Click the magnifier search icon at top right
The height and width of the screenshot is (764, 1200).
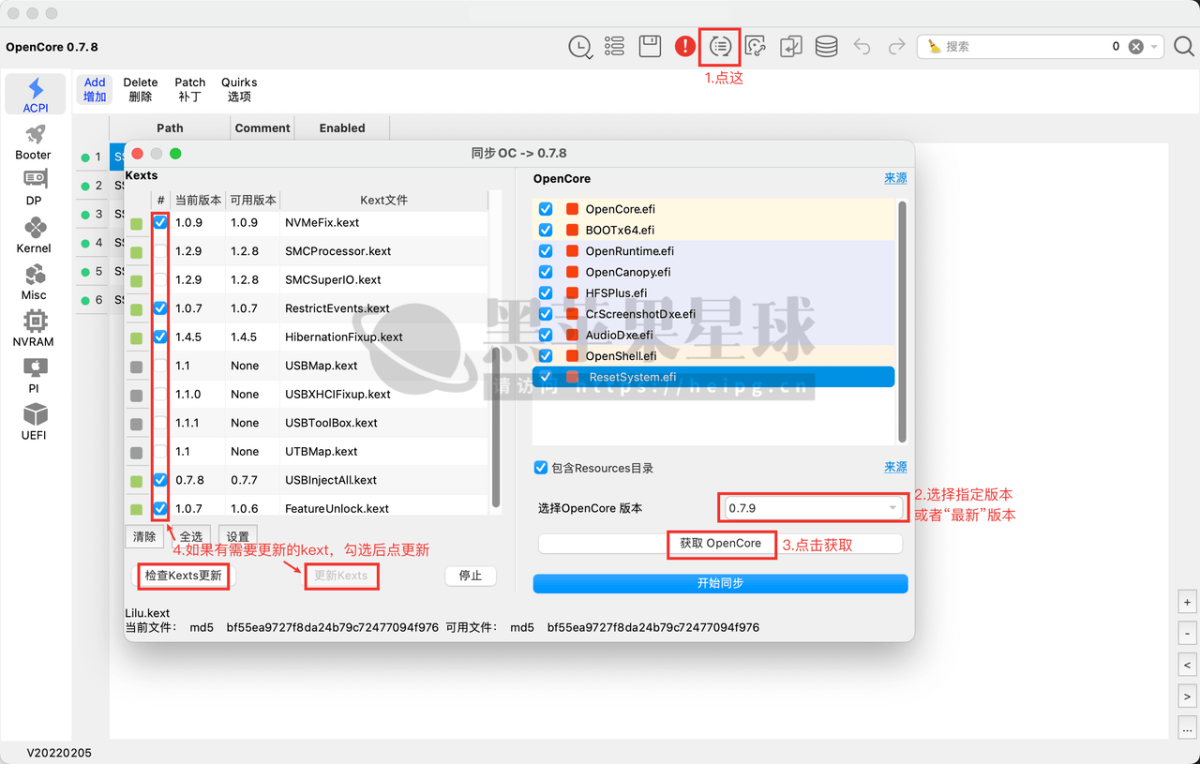click(x=1184, y=46)
